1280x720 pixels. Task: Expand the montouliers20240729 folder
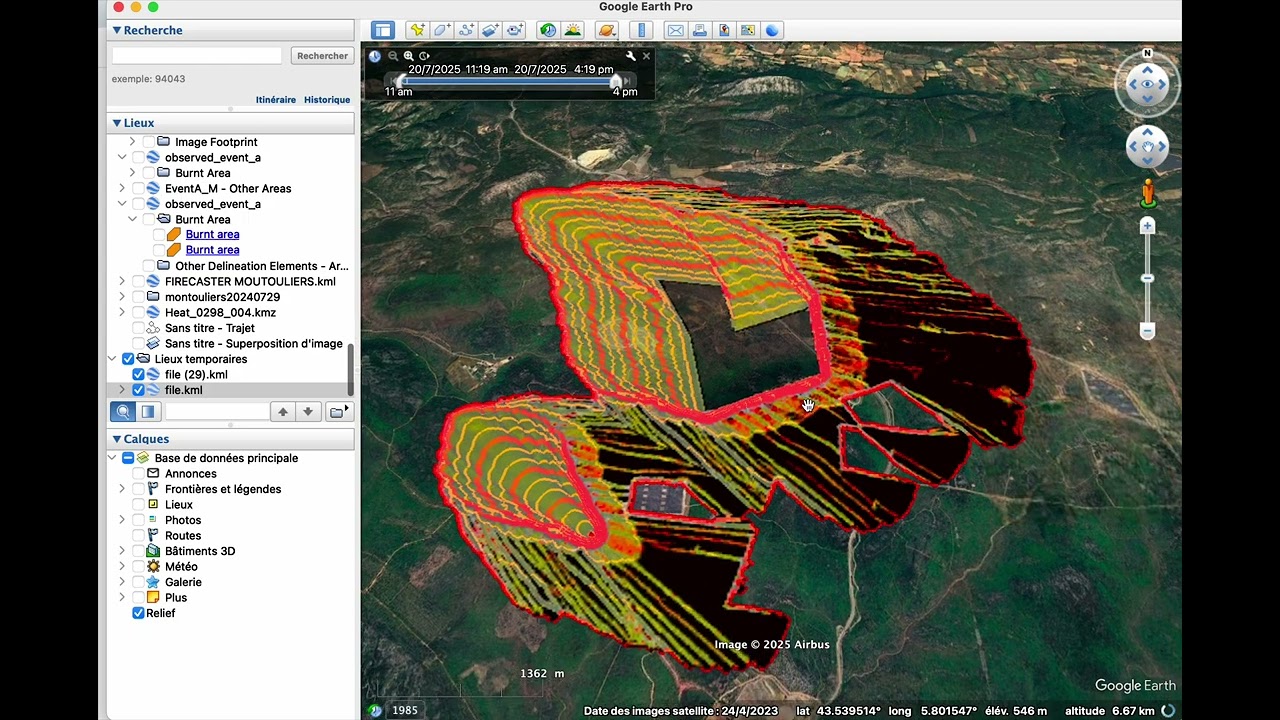click(122, 297)
